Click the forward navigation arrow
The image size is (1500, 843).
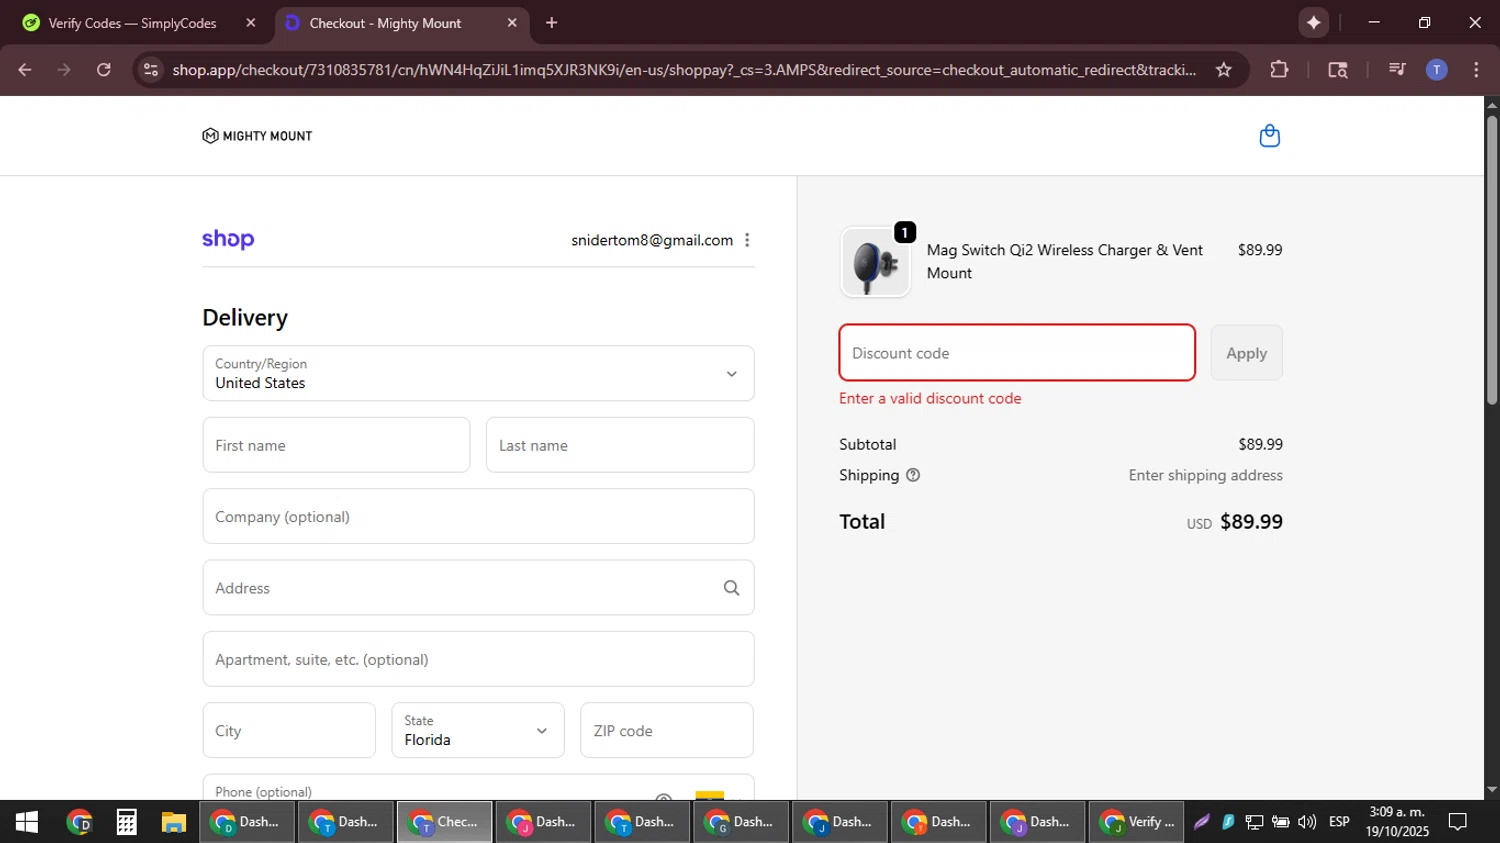pos(64,70)
